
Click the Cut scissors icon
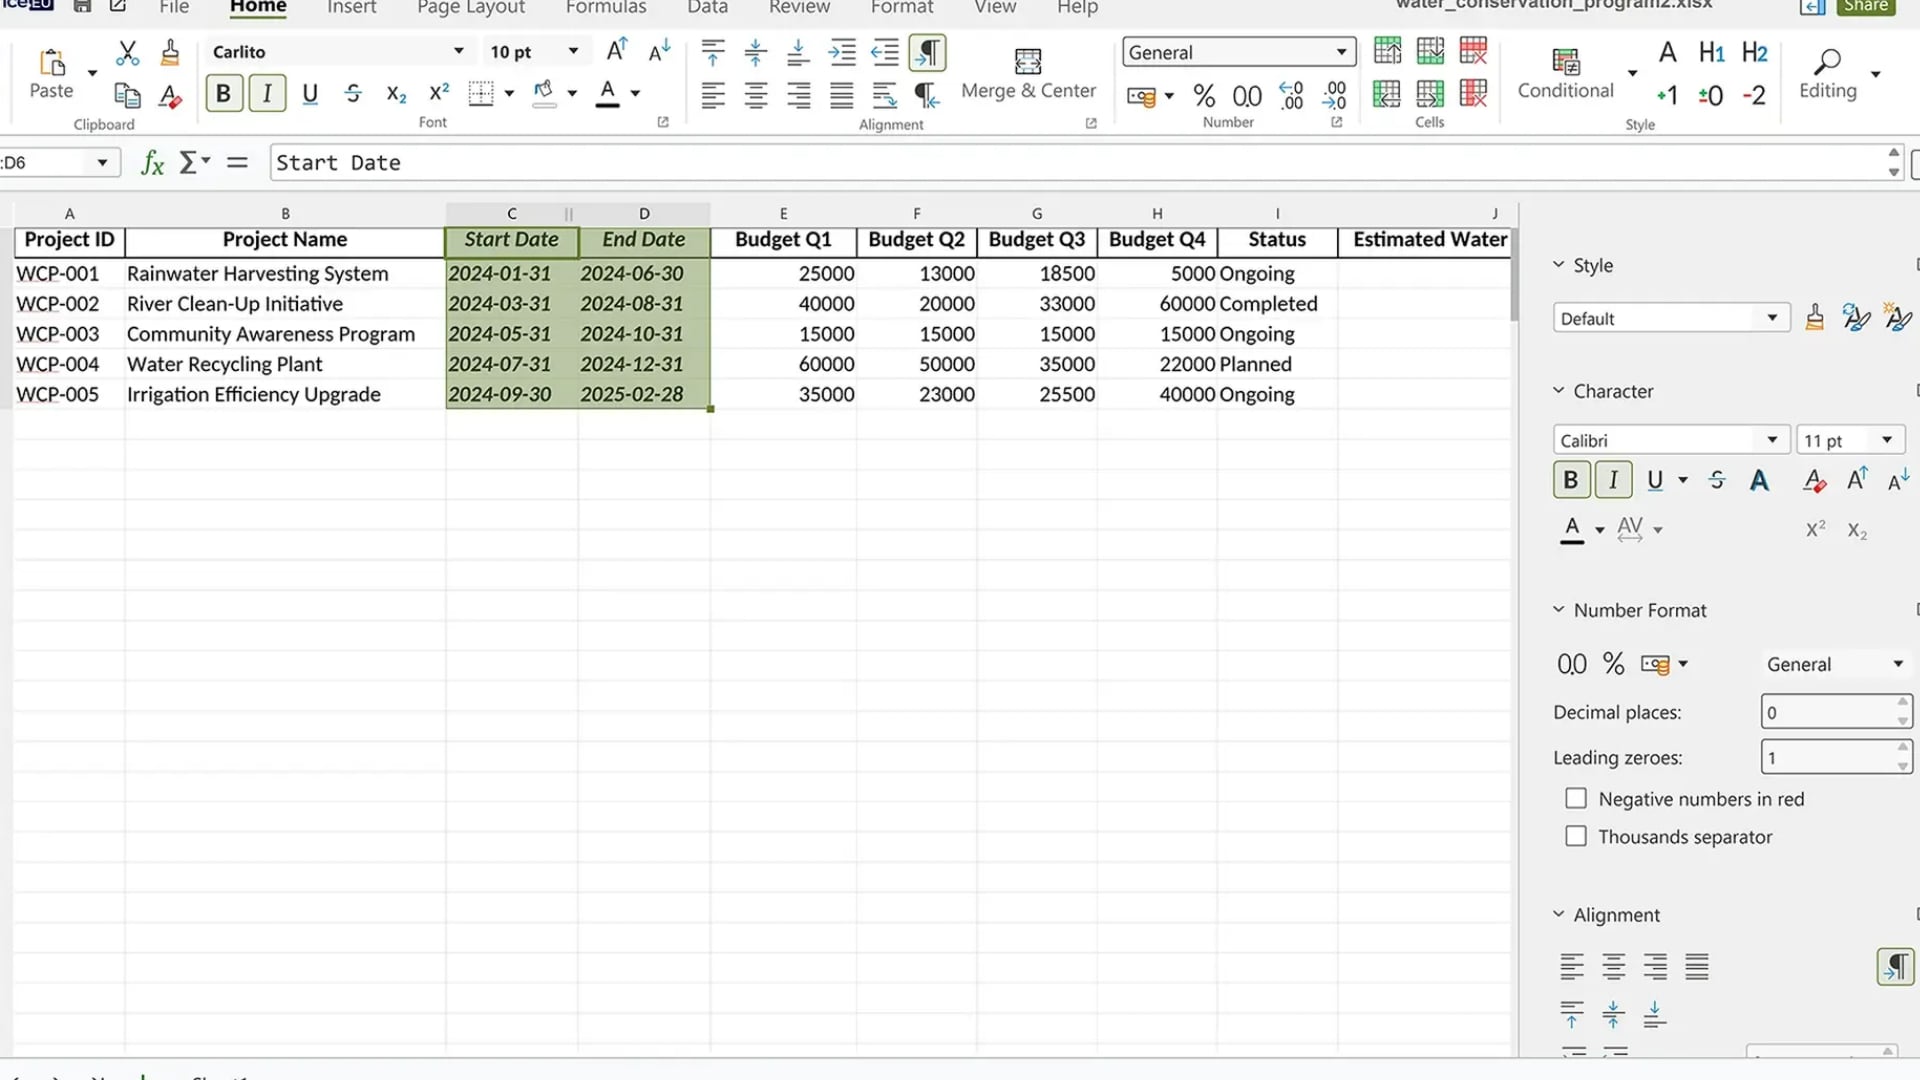127,53
